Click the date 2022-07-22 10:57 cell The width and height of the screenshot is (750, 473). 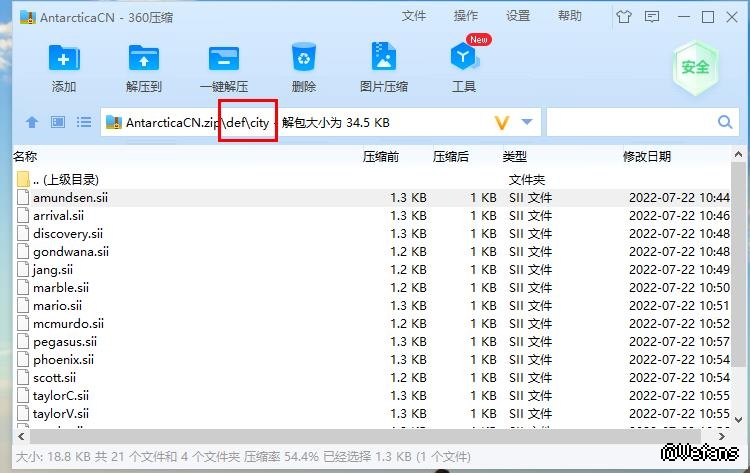[x=679, y=341]
